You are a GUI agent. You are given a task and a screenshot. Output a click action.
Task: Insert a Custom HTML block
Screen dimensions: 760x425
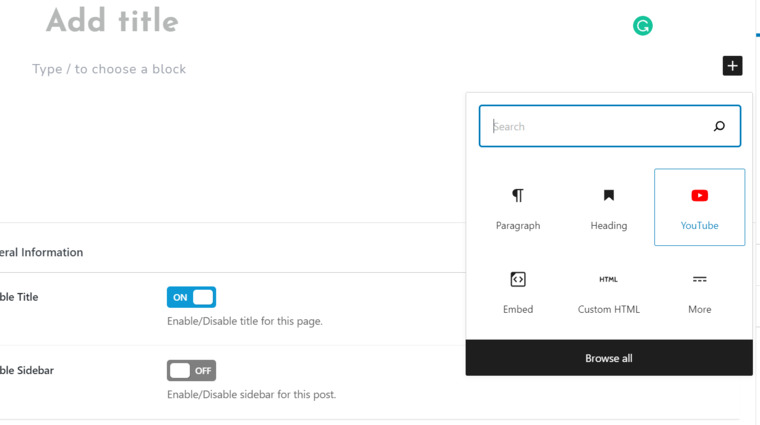(608, 292)
